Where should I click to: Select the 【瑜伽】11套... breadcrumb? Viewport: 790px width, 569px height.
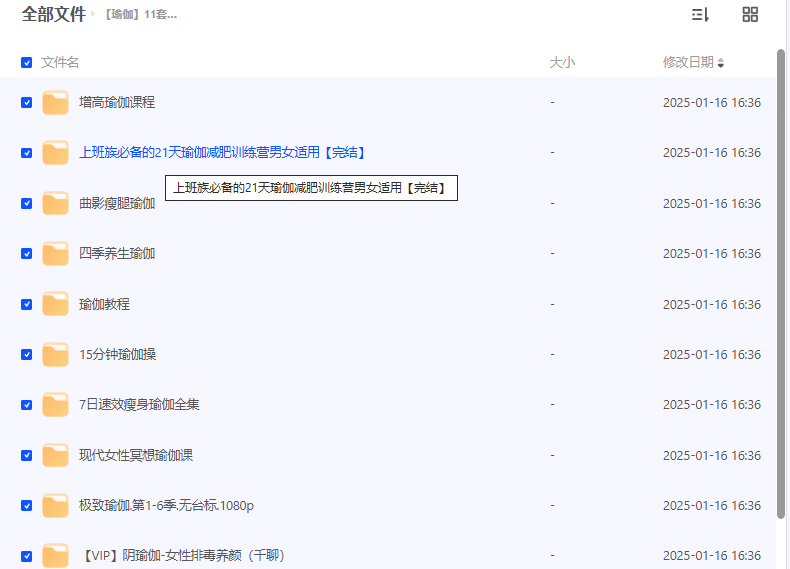coord(141,15)
